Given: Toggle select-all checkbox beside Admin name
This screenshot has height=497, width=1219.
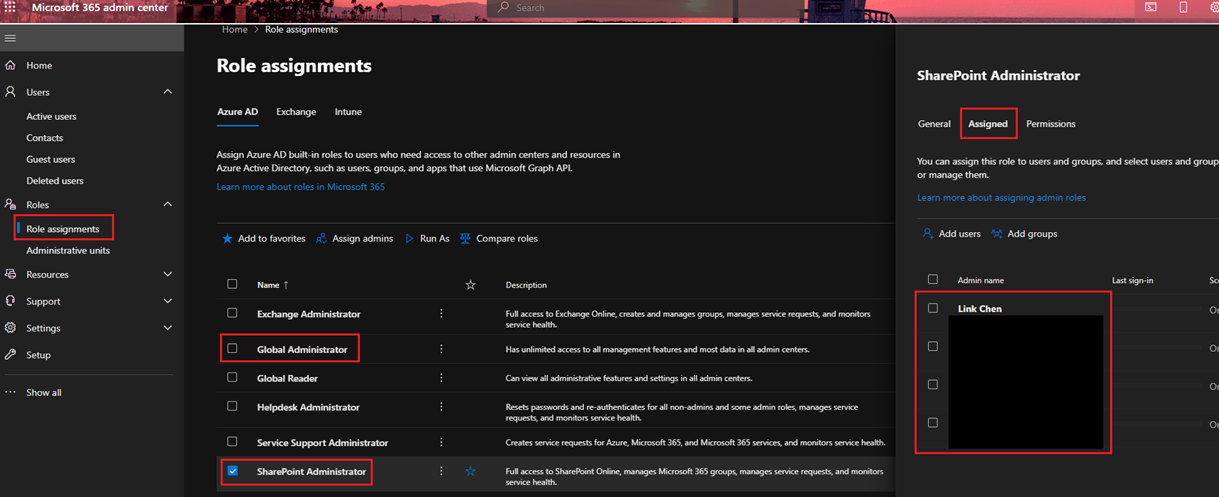Looking at the screenshot, I should pyautogui.click(x=933, y=280).
